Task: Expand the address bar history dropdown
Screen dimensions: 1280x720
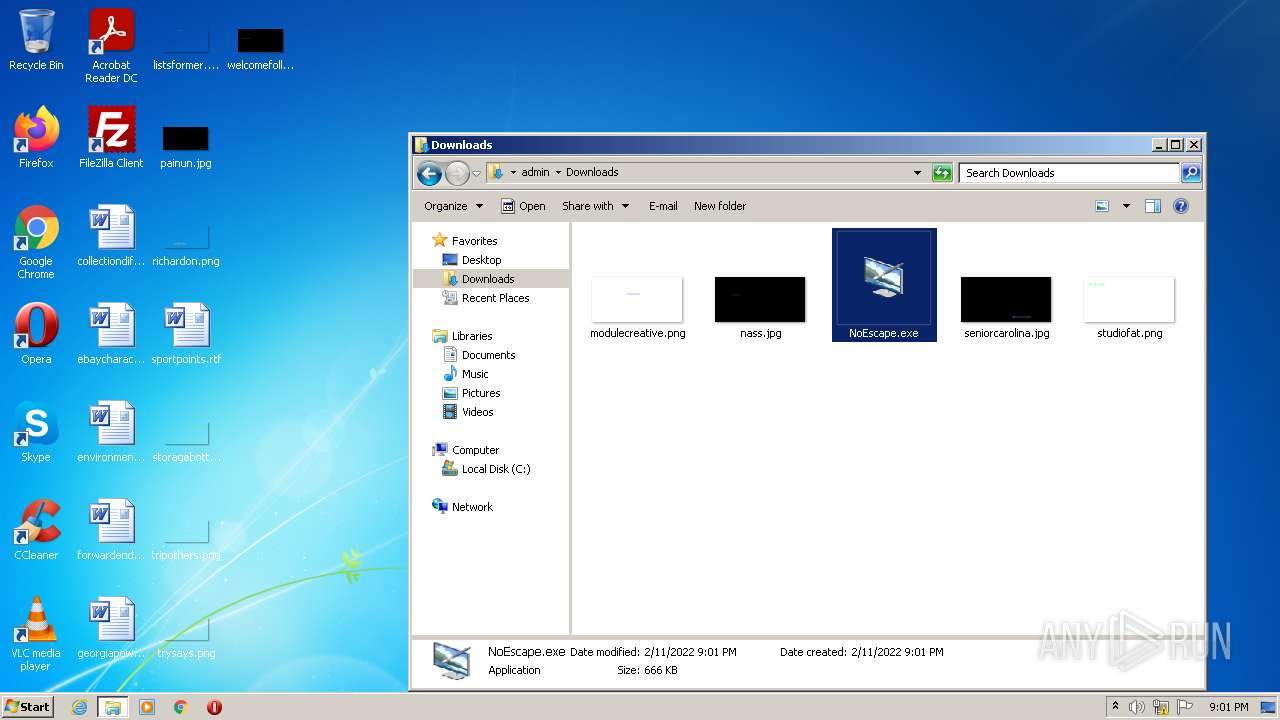Action: (917, 173)
